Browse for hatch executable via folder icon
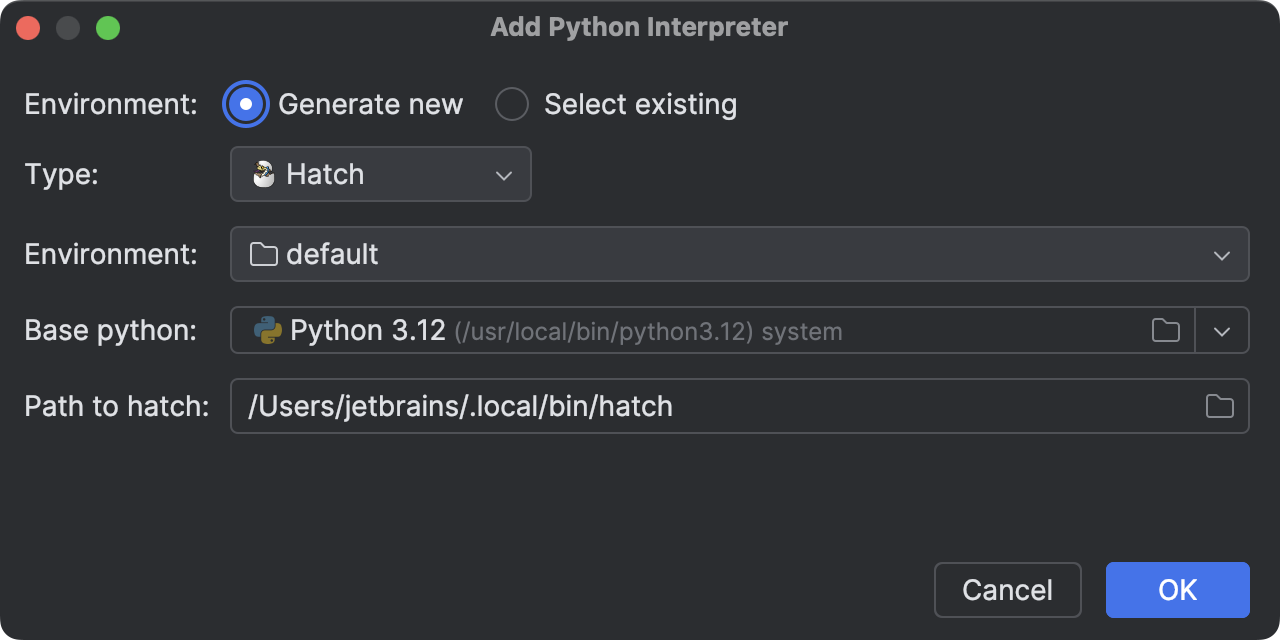This screenshot has width=1280, height=640. (x=1219, y=406)
